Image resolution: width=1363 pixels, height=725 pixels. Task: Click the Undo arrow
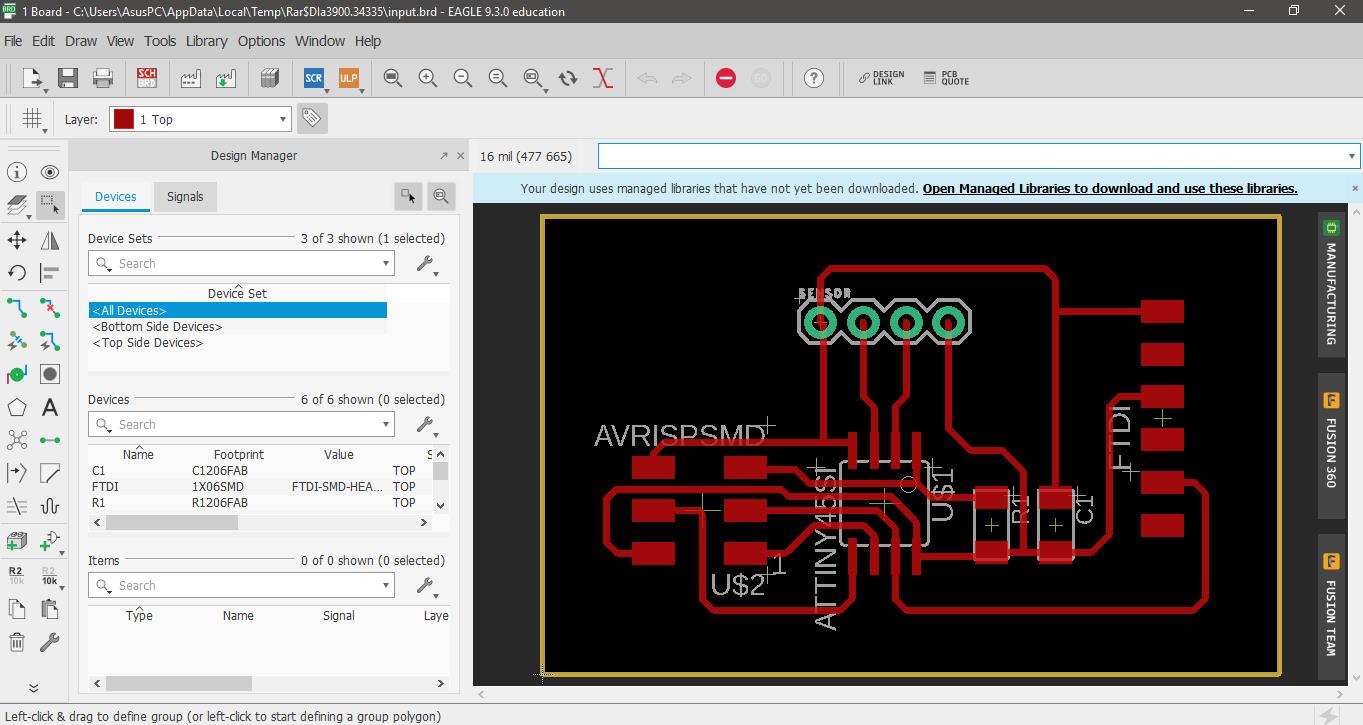point(647,78)
